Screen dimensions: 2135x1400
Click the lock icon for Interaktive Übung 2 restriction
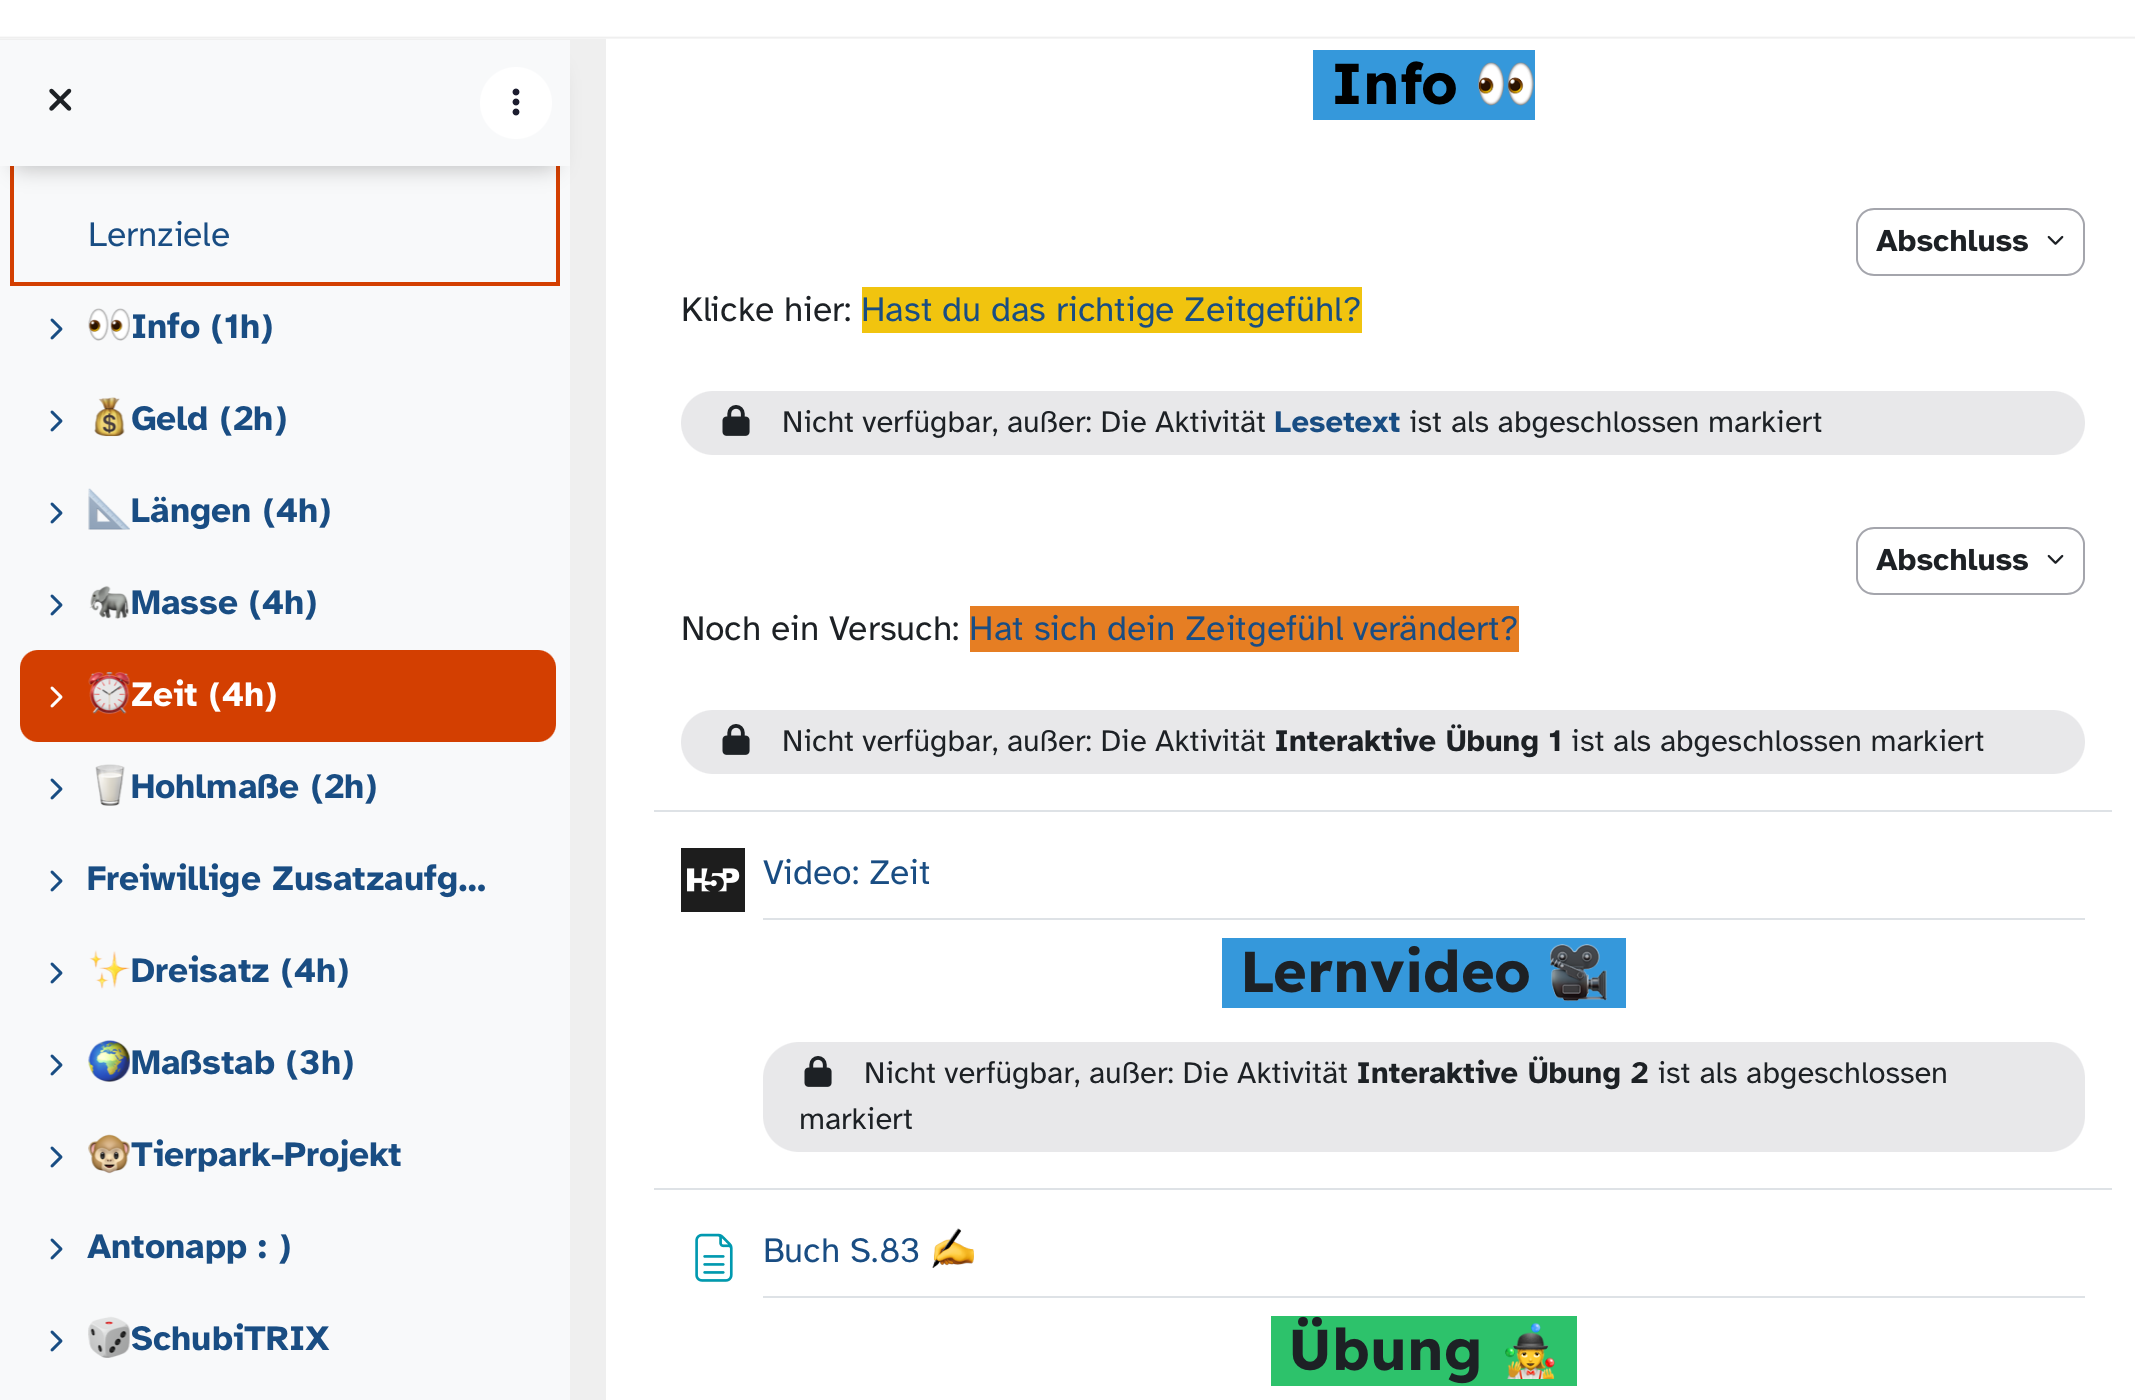pyautogui.click(x=818, y=1072)
